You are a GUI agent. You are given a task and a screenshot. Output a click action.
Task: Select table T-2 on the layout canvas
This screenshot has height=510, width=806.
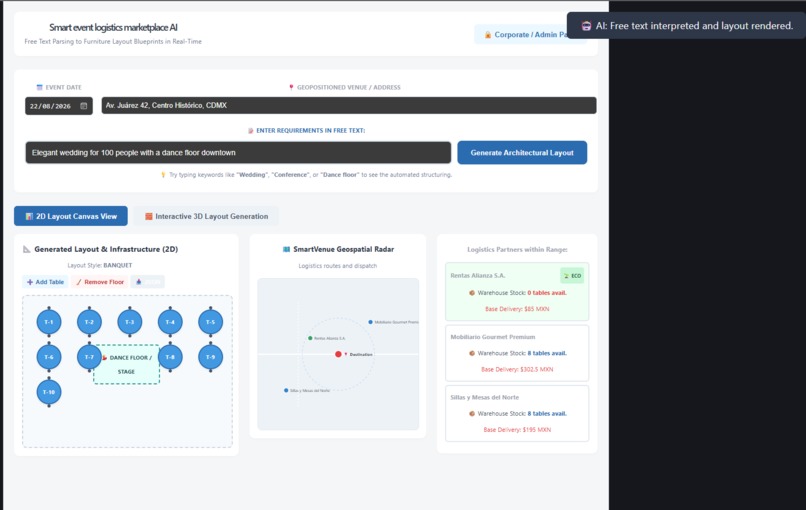(x=89, y=322)
